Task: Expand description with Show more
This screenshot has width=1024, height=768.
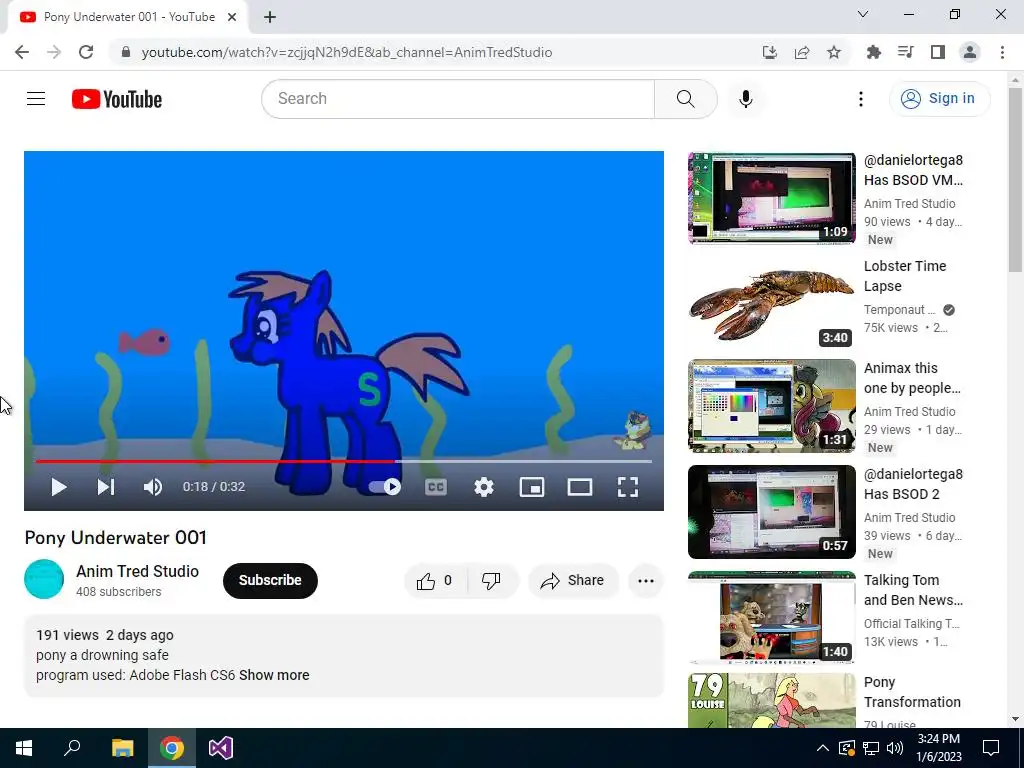Action: pos(274,675)
